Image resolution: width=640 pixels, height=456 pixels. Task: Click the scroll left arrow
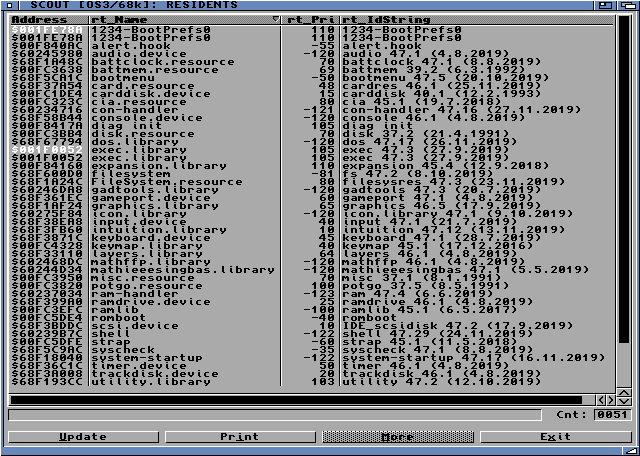[601, 400]
